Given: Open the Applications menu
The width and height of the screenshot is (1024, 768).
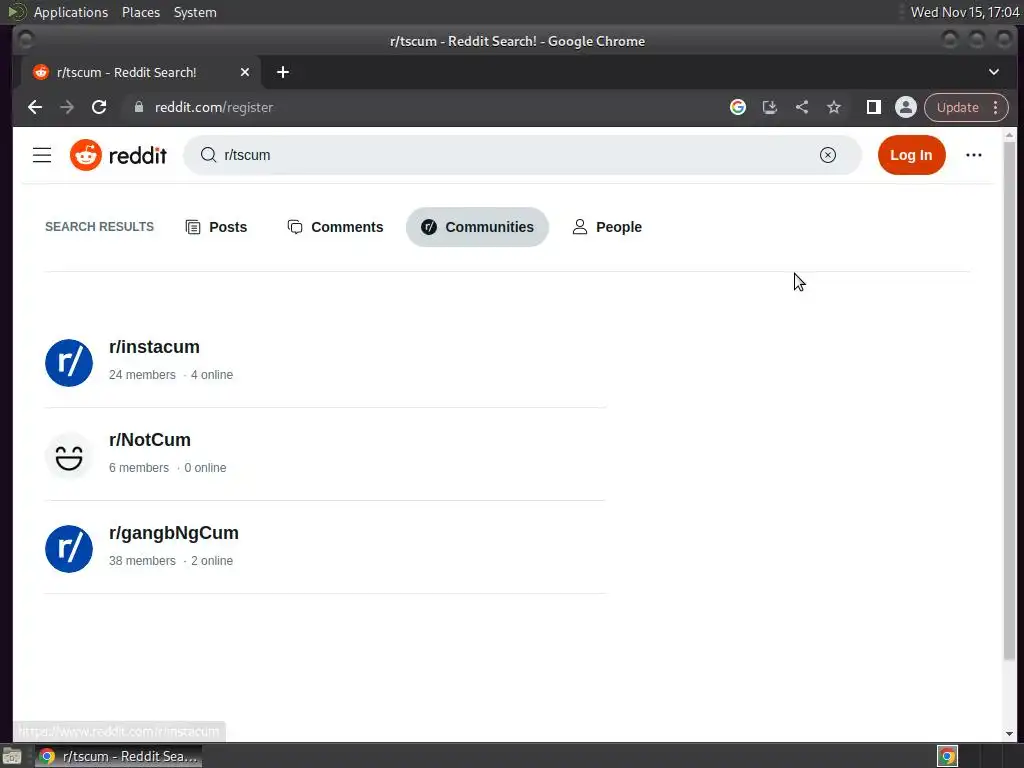Looking at the screenshot, I should point(71,12).
